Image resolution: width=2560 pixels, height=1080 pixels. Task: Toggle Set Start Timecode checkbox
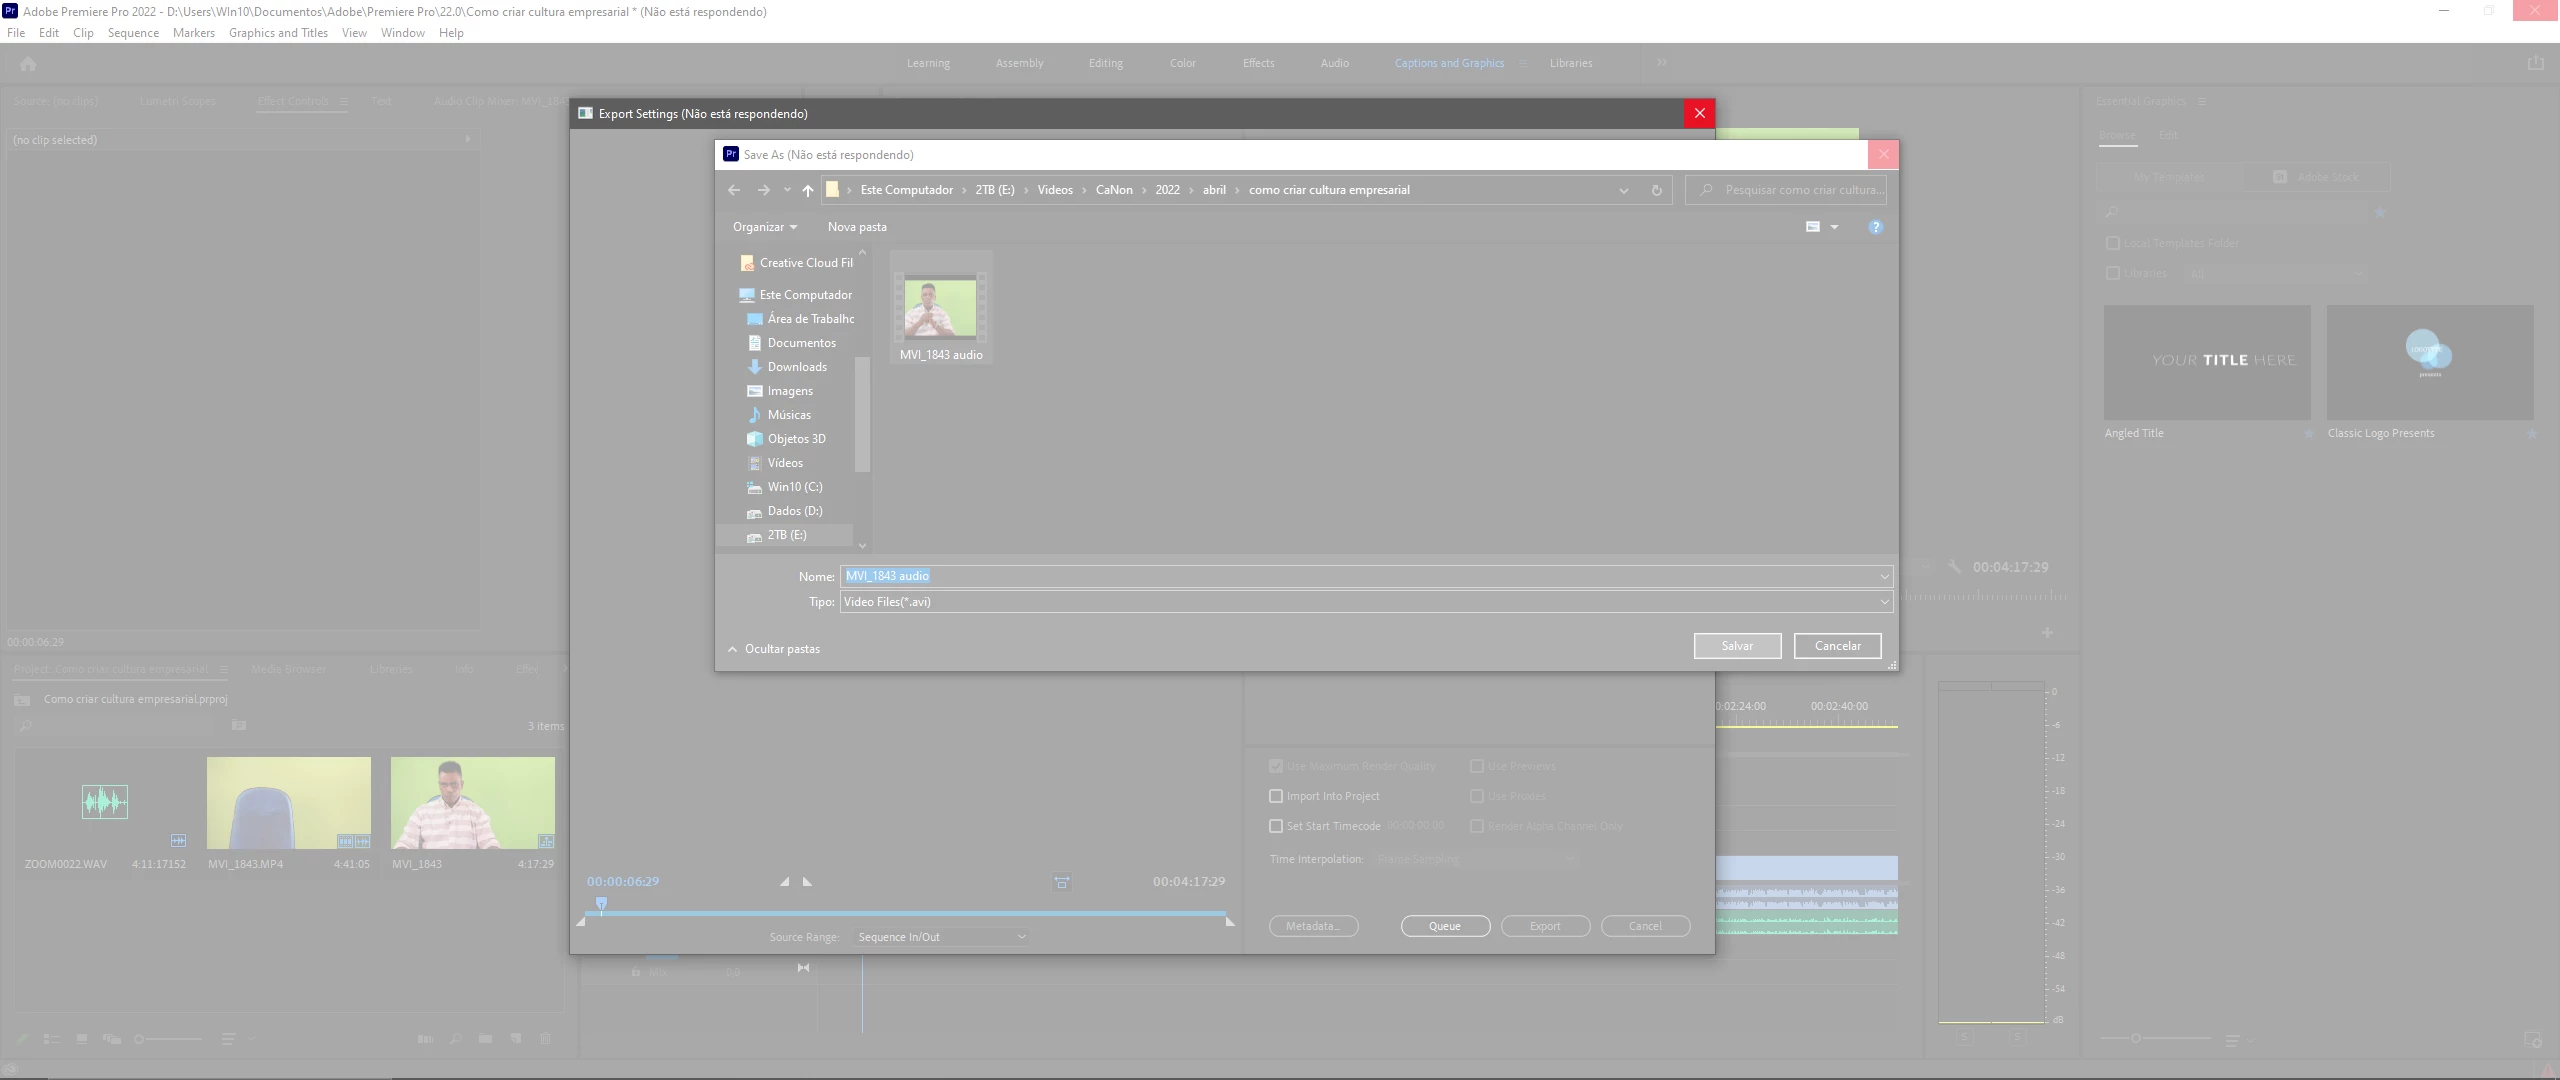(x=1276, y=826)
